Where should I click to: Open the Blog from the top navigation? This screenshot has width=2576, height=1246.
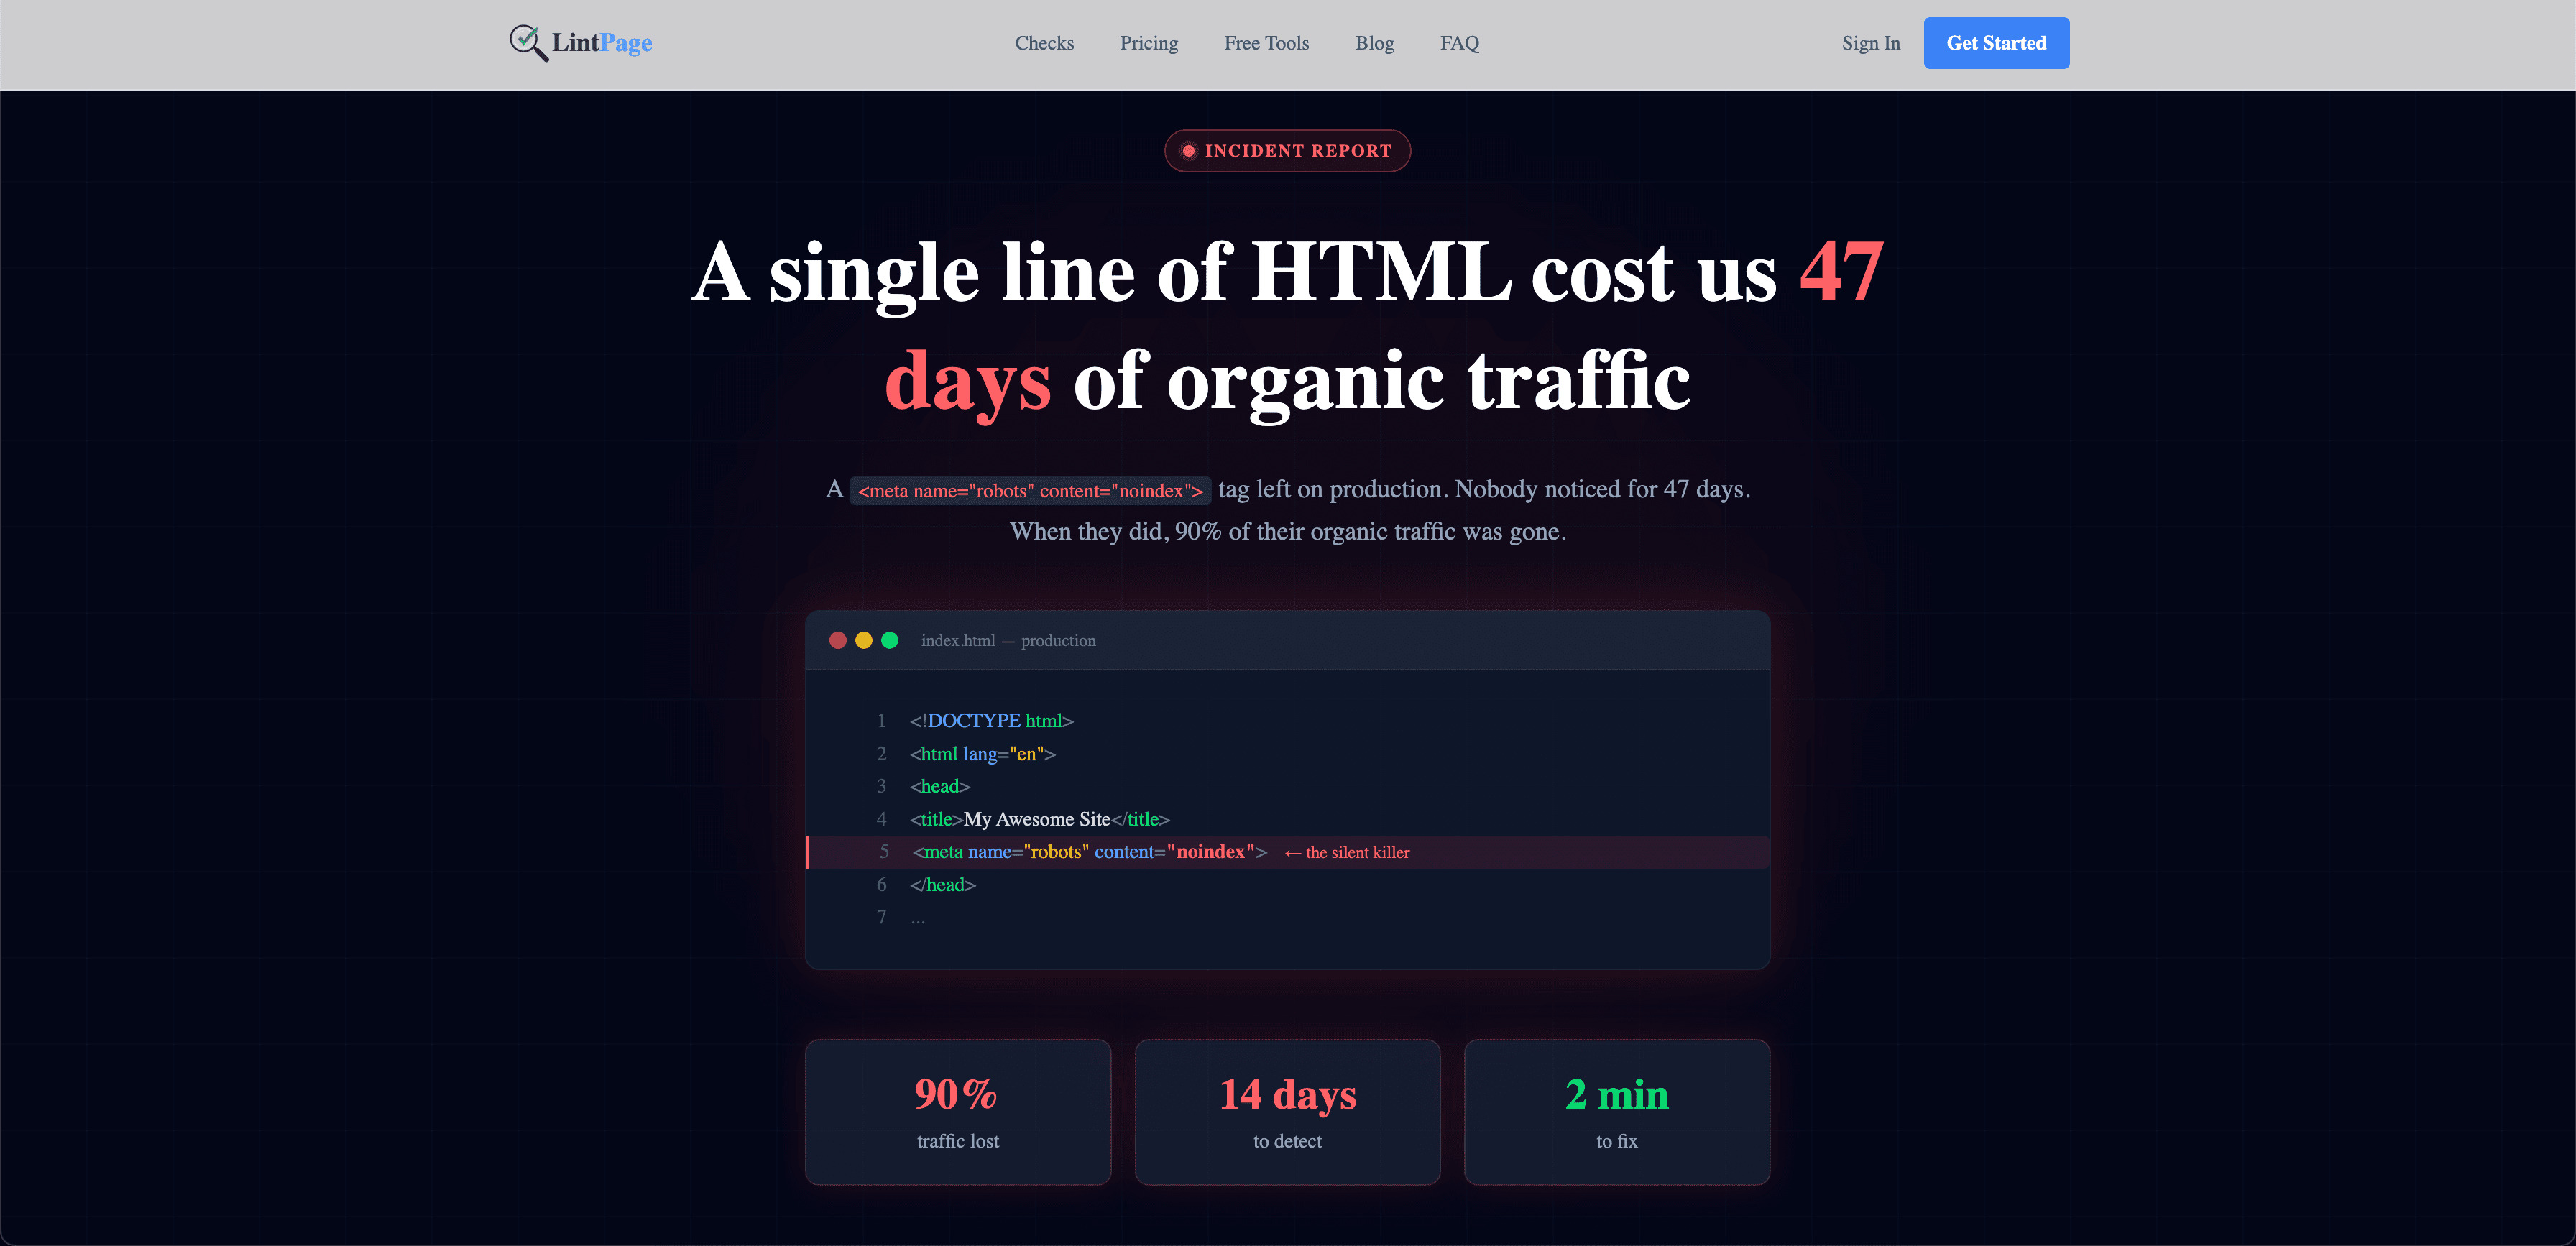tap(1375, 43)
